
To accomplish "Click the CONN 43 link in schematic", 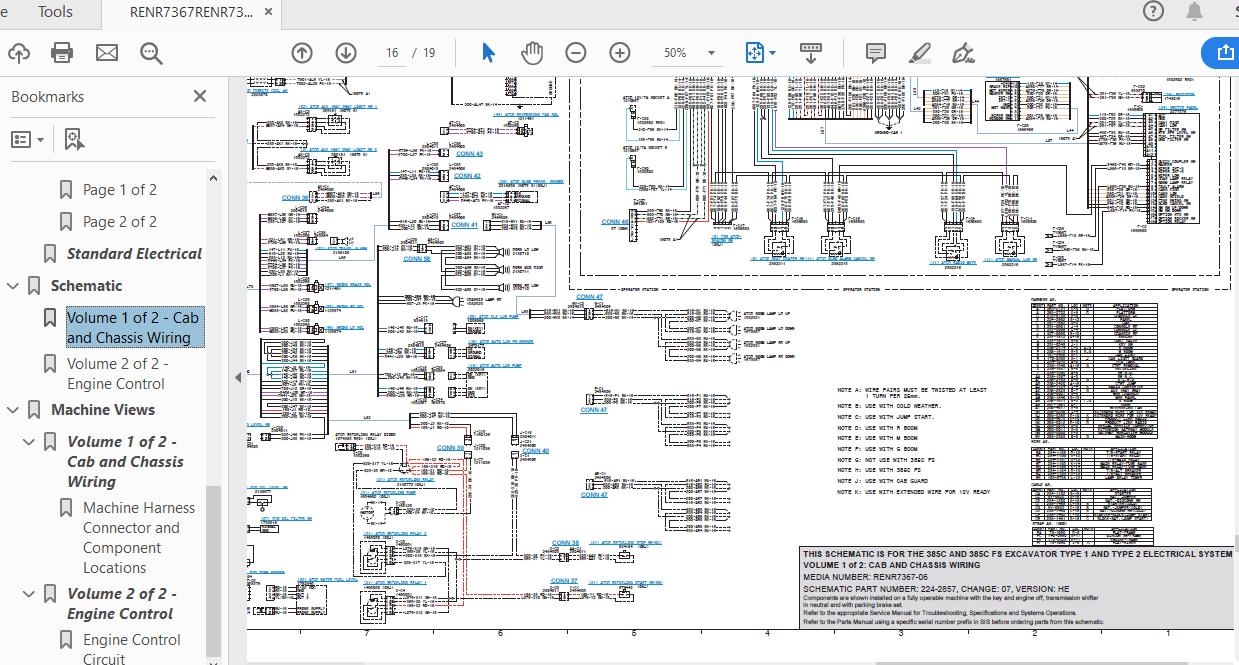I will click(469, 154).
